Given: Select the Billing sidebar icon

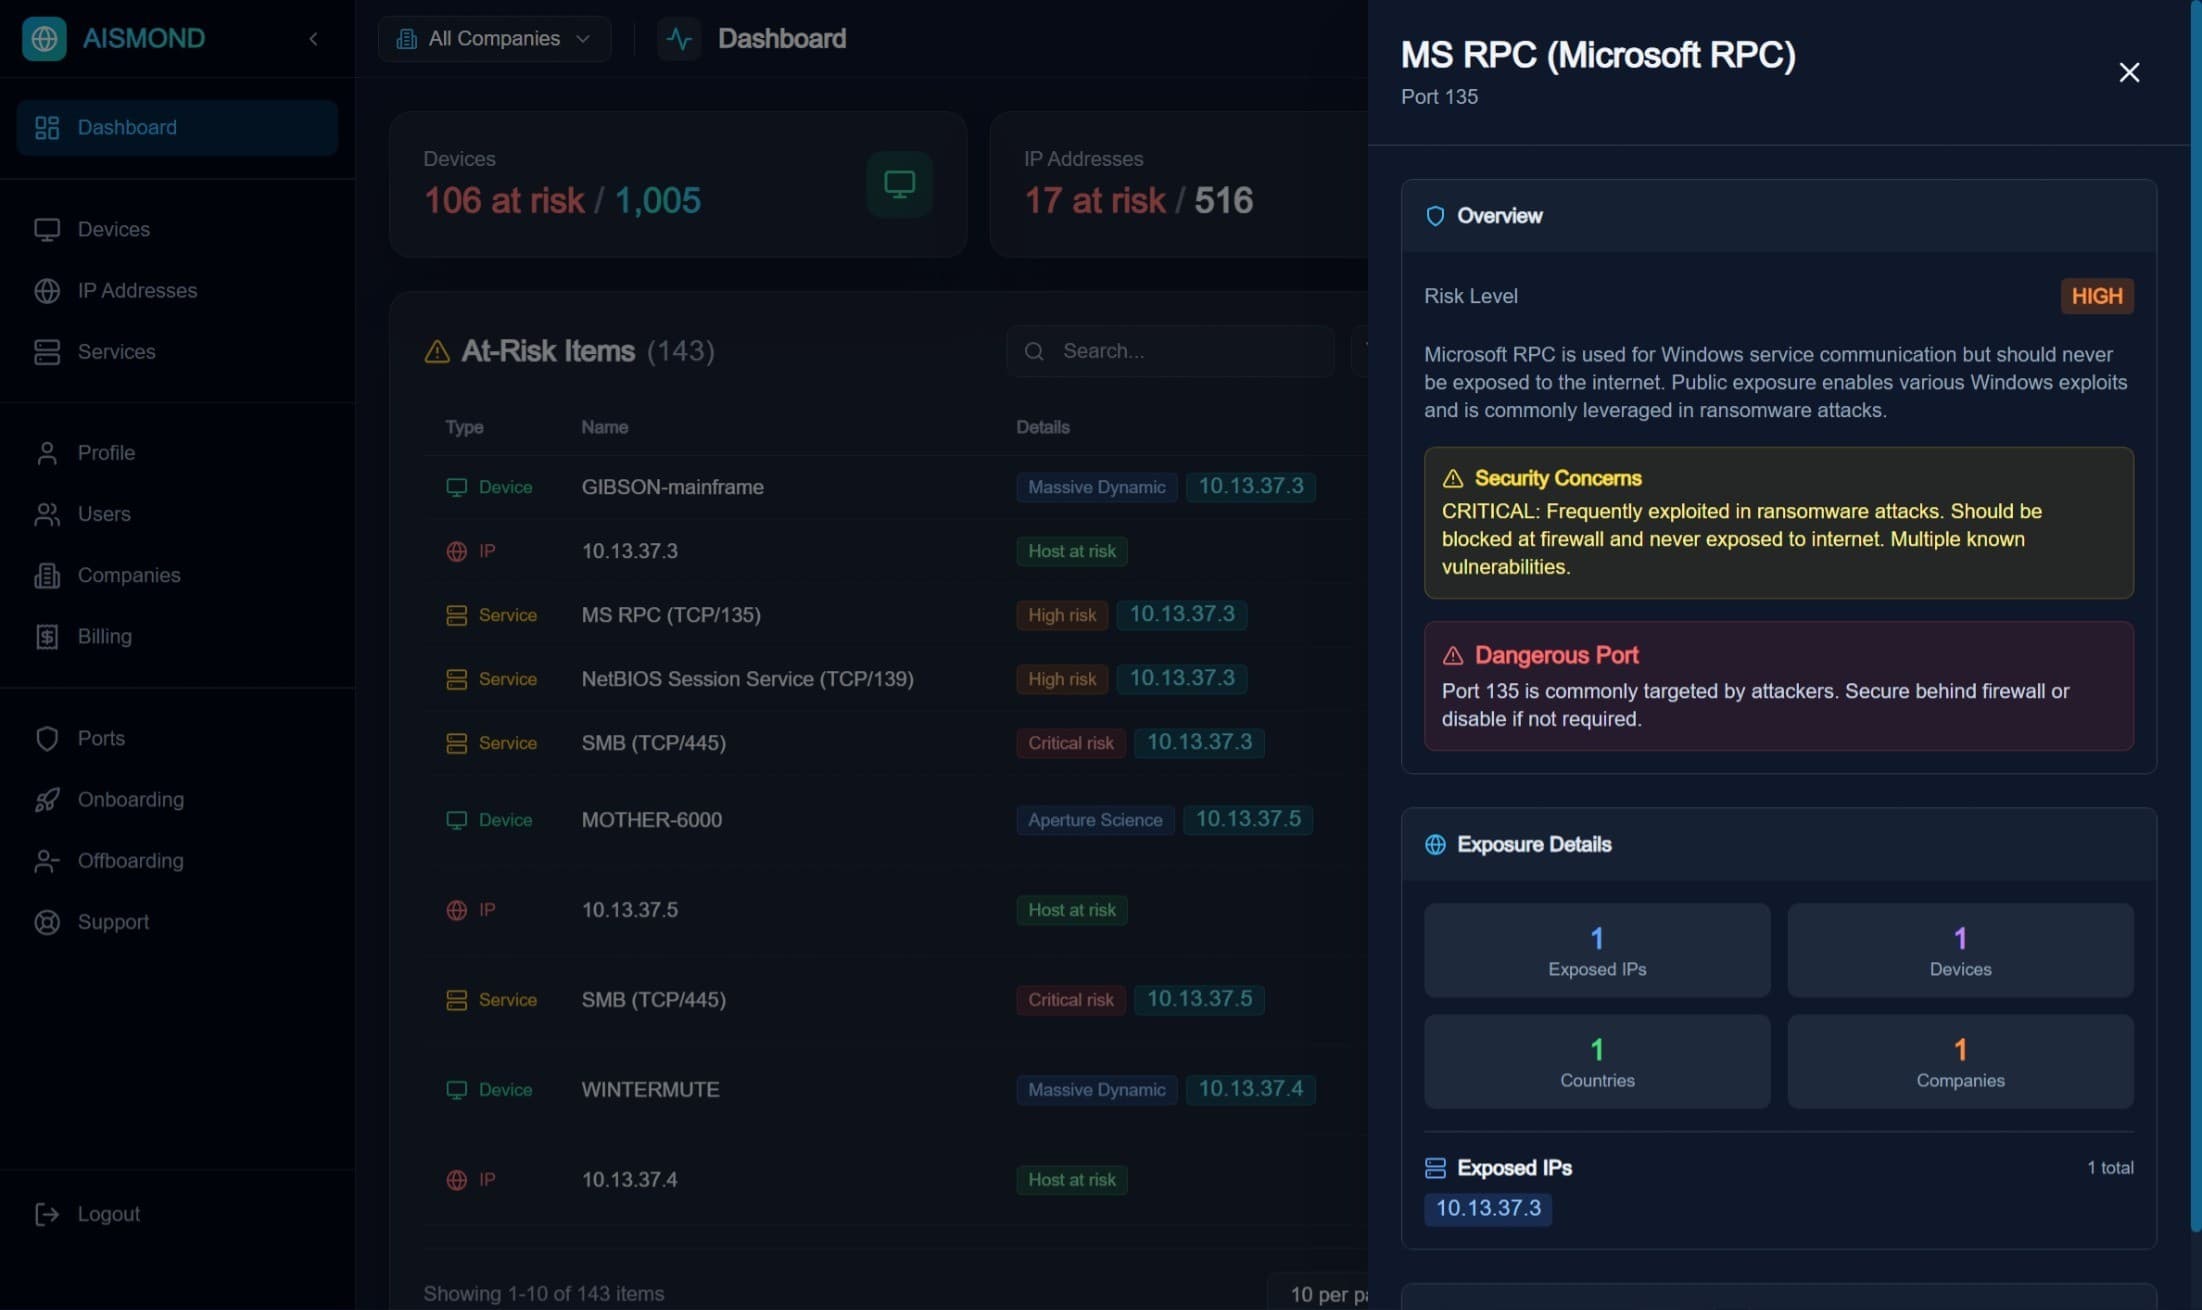Looking at the screenshot, I should pyautogui.click(x=48, y=637).
